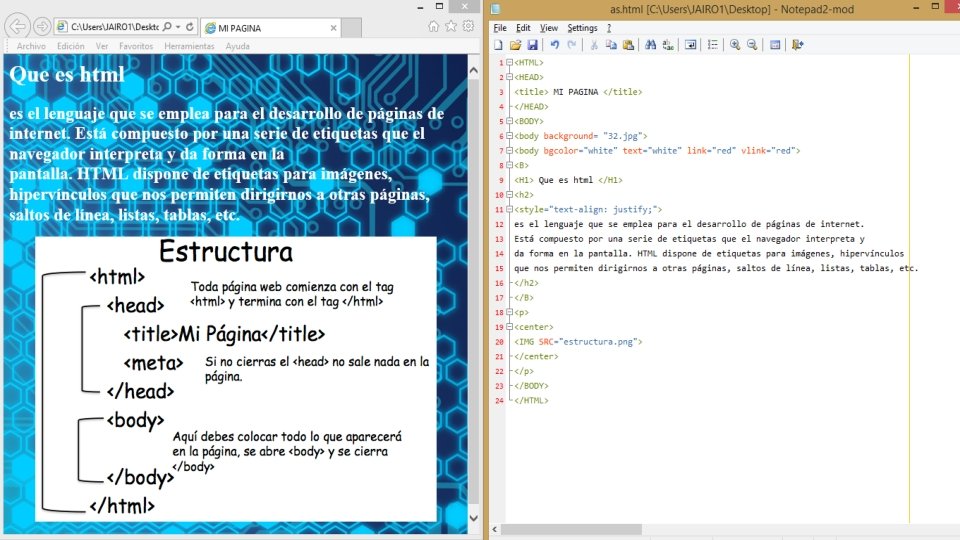Open the Settings menu in Notepad2
Screen dimensions: 960x540
tap(582, 28)
